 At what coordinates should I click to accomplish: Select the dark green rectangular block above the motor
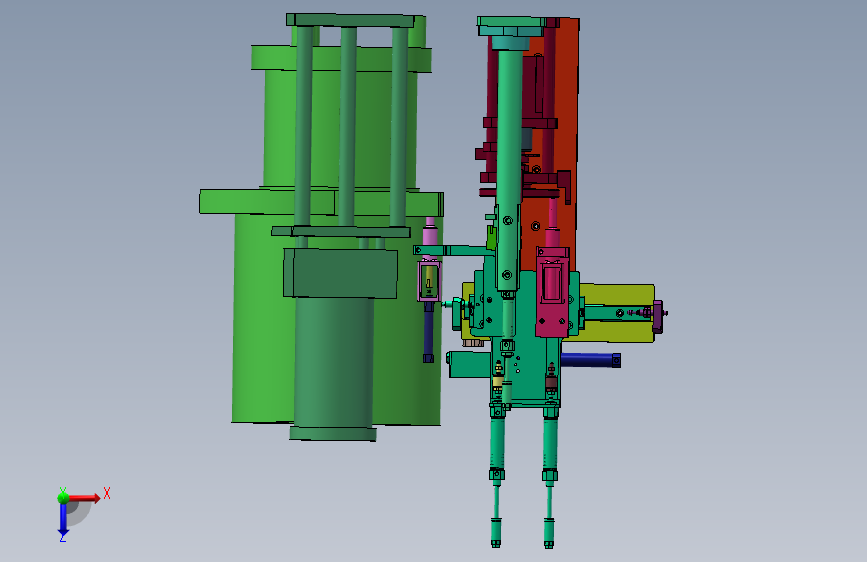(340, 273)
